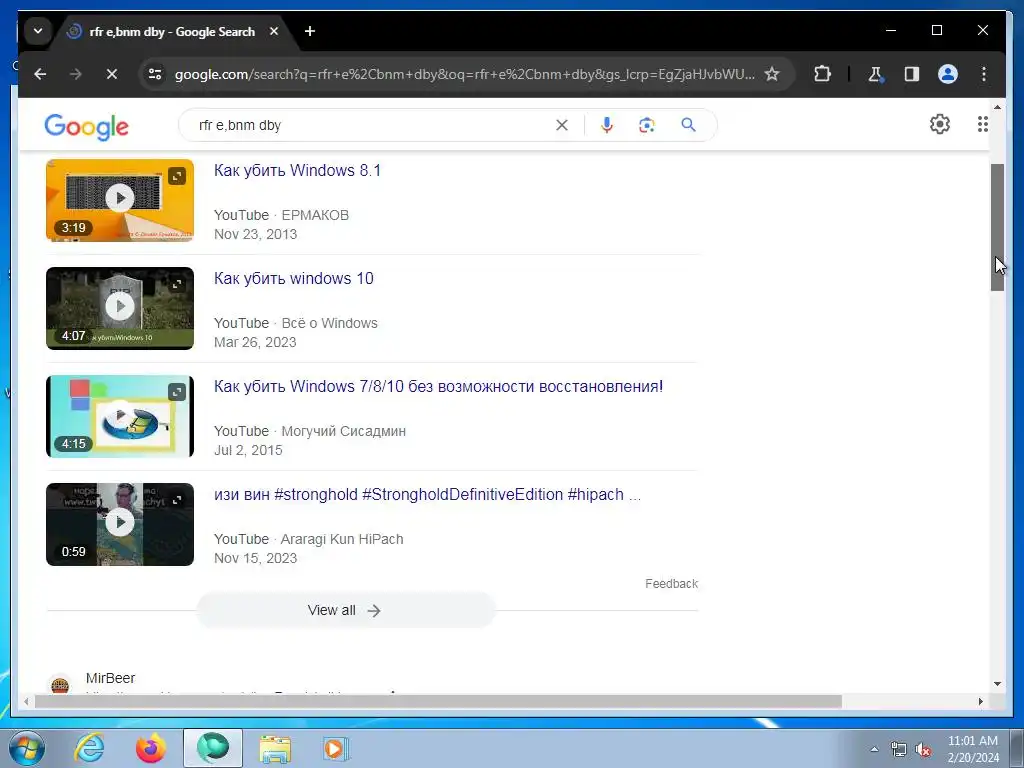Image resolution: width=1024 pixels, height=768 pixels.
Task: View all video results
Action: point(345,611)
